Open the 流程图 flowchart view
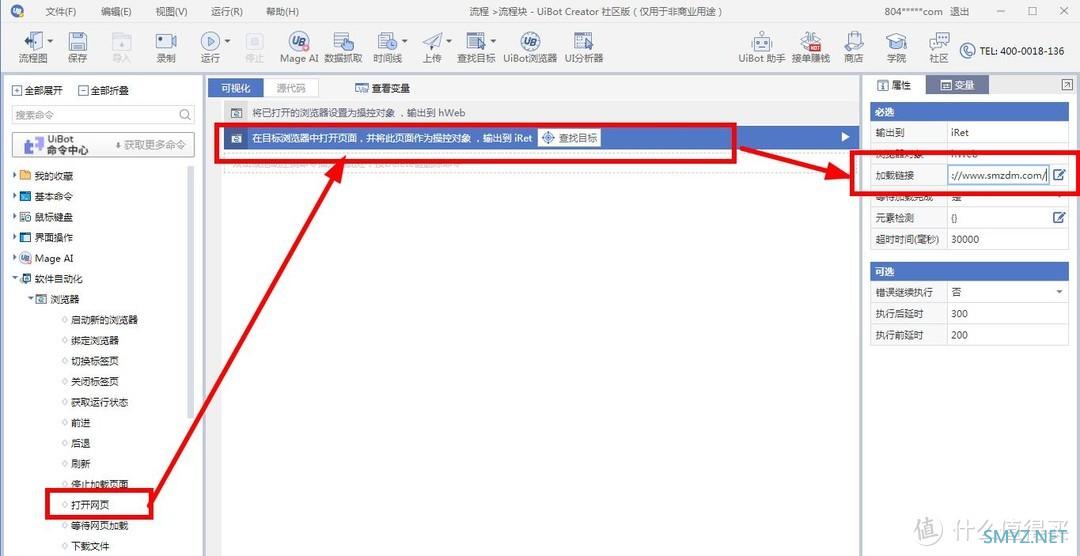Viewport: 1080px width, 556px height. tap(33, 48)
